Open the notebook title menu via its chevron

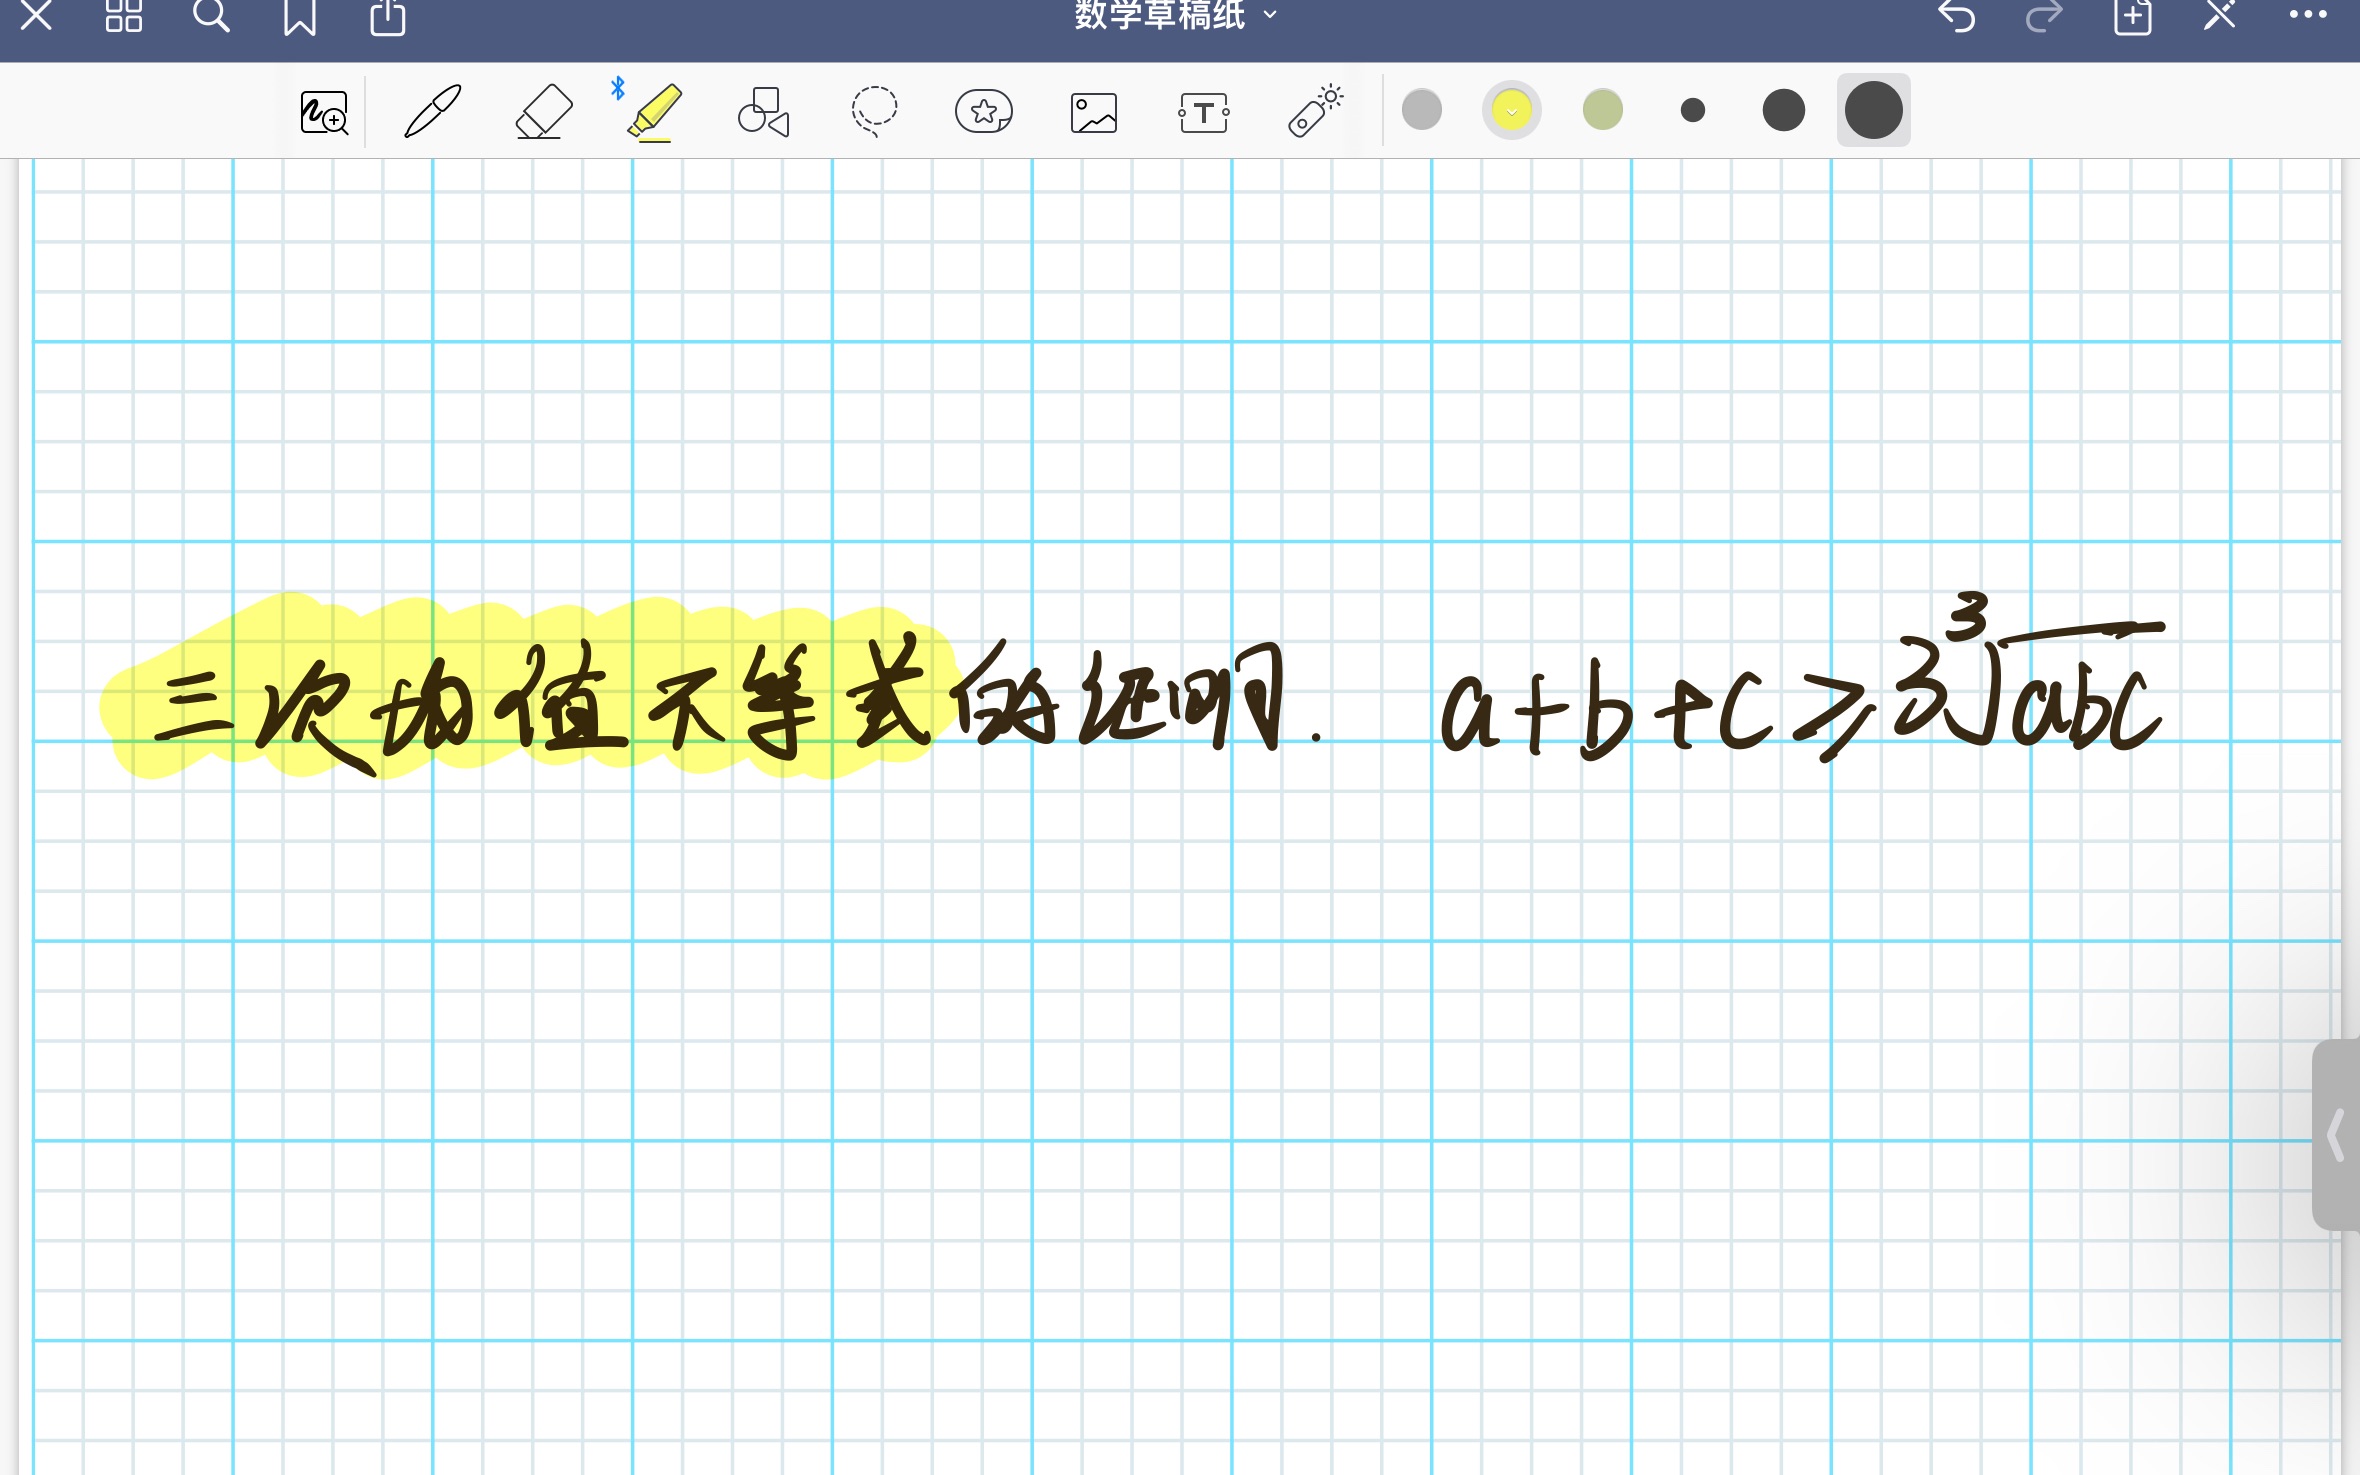point(1270,14)
